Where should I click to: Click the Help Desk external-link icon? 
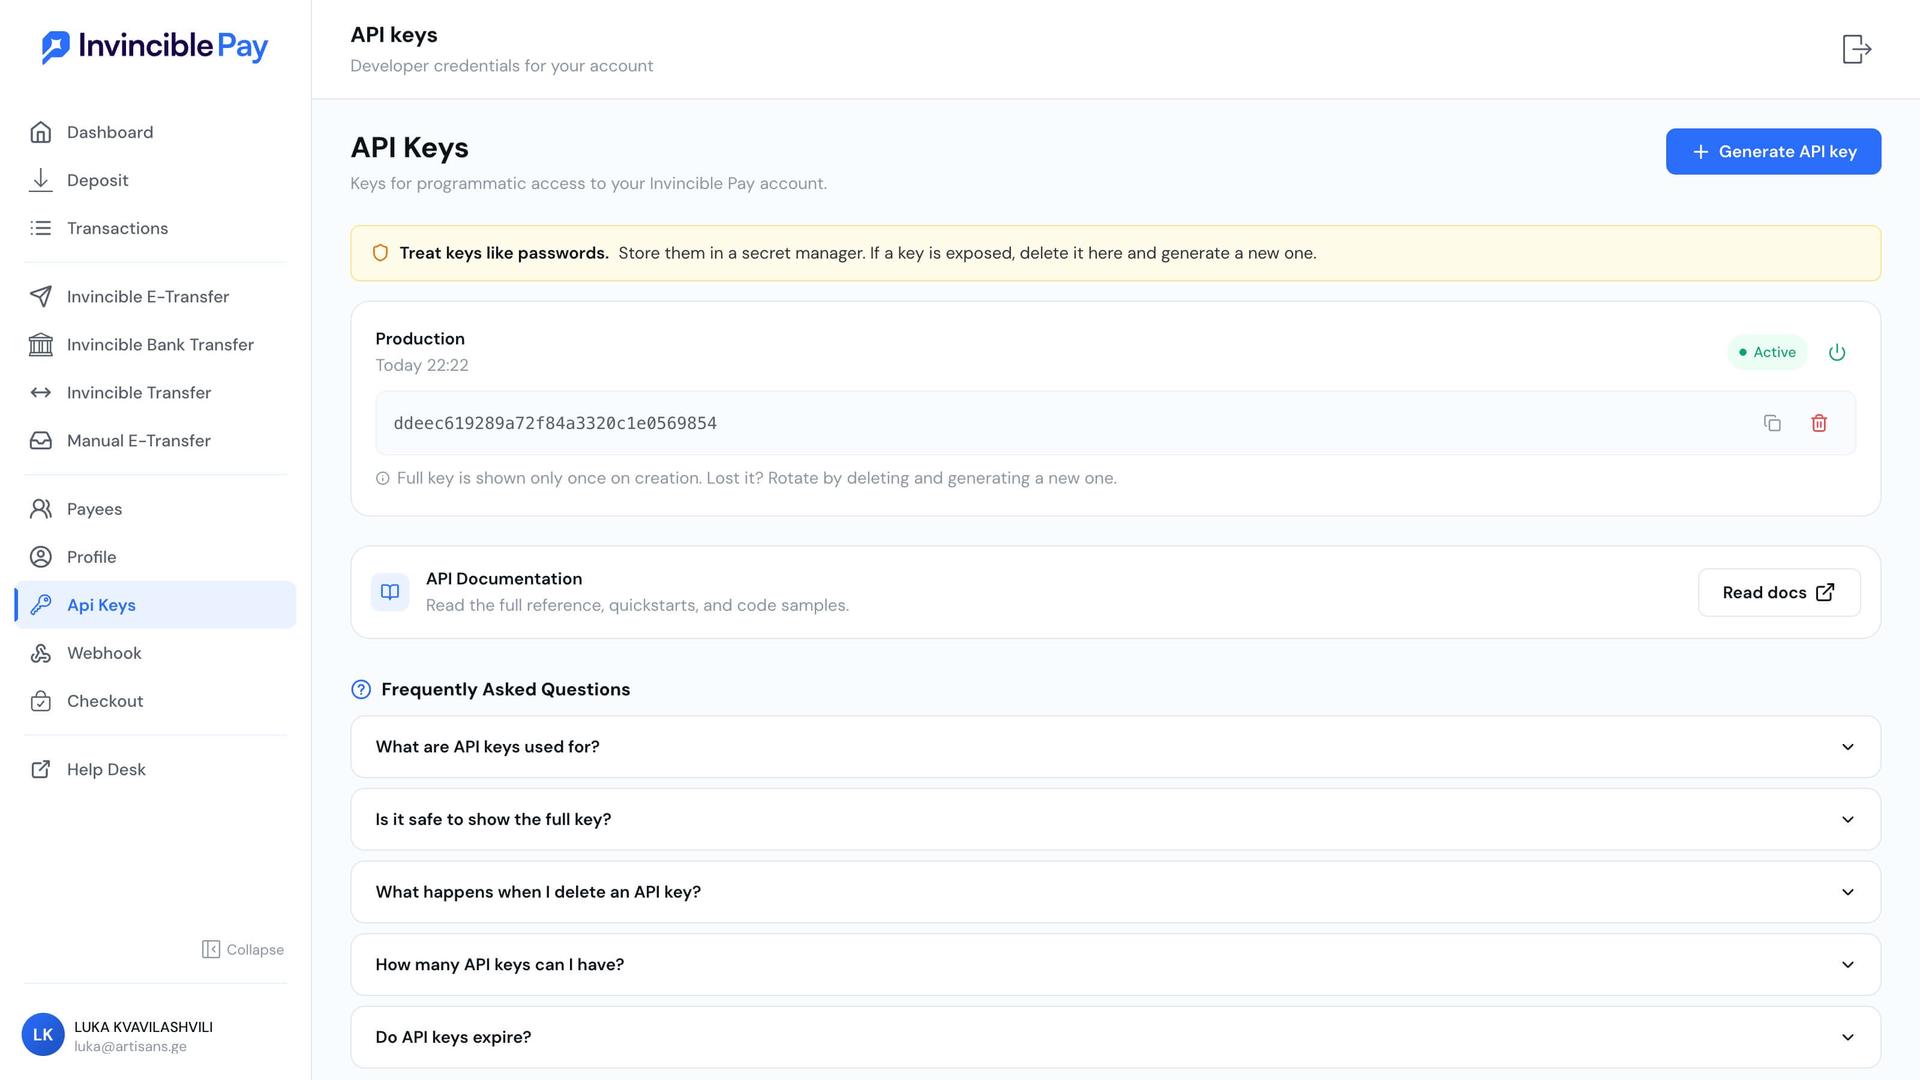[x=41, y=768]
